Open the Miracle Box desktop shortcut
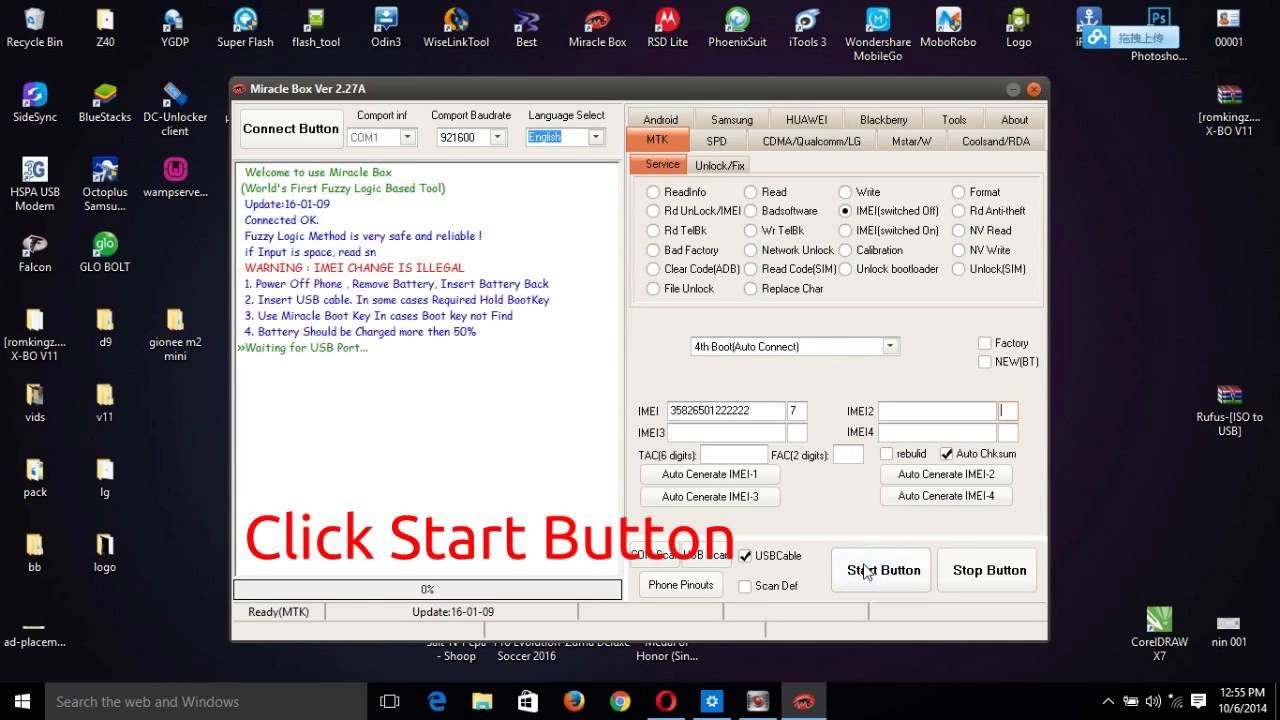This screenshot has width=1280, height=720. (597, 27)
